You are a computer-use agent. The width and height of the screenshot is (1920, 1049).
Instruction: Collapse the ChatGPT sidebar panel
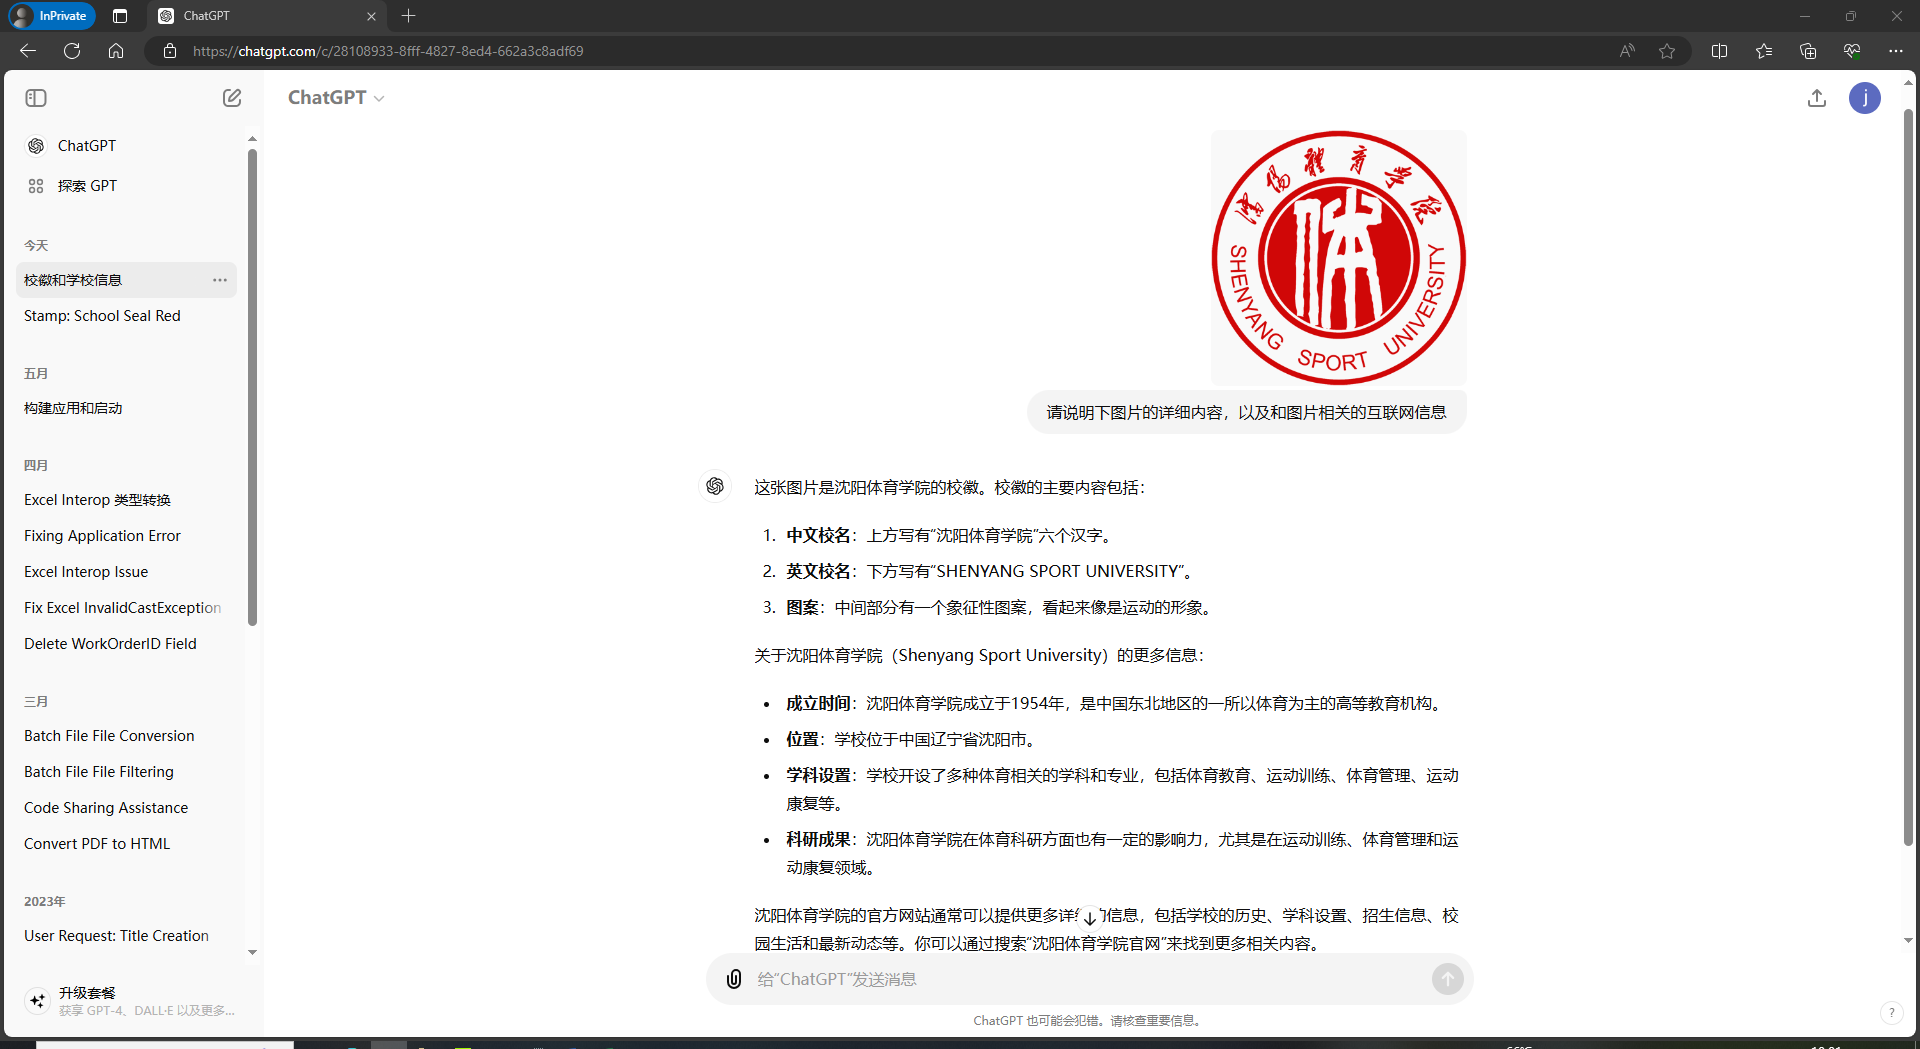coord(36,98)
